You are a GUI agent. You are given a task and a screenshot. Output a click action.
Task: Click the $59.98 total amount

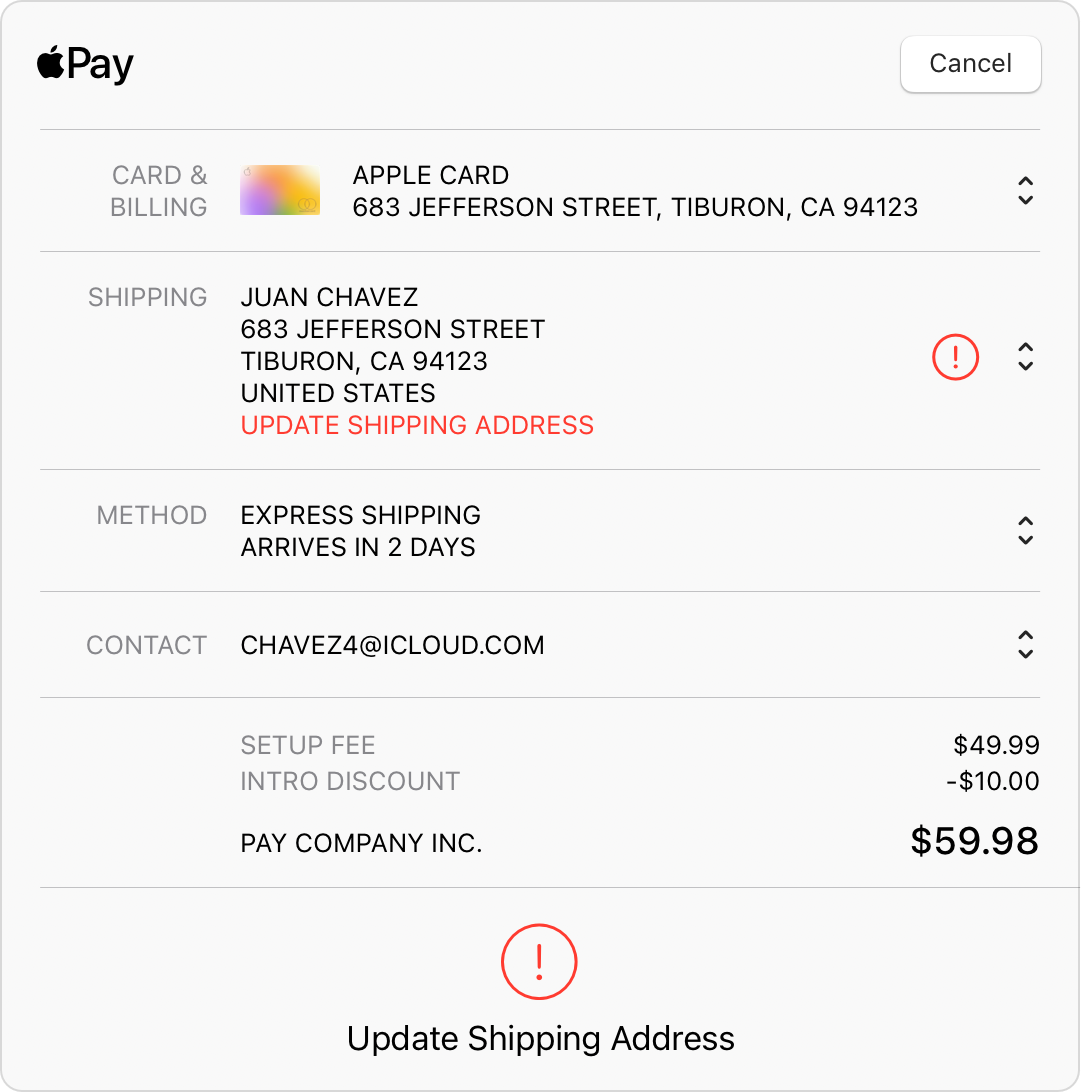point(974,841)
